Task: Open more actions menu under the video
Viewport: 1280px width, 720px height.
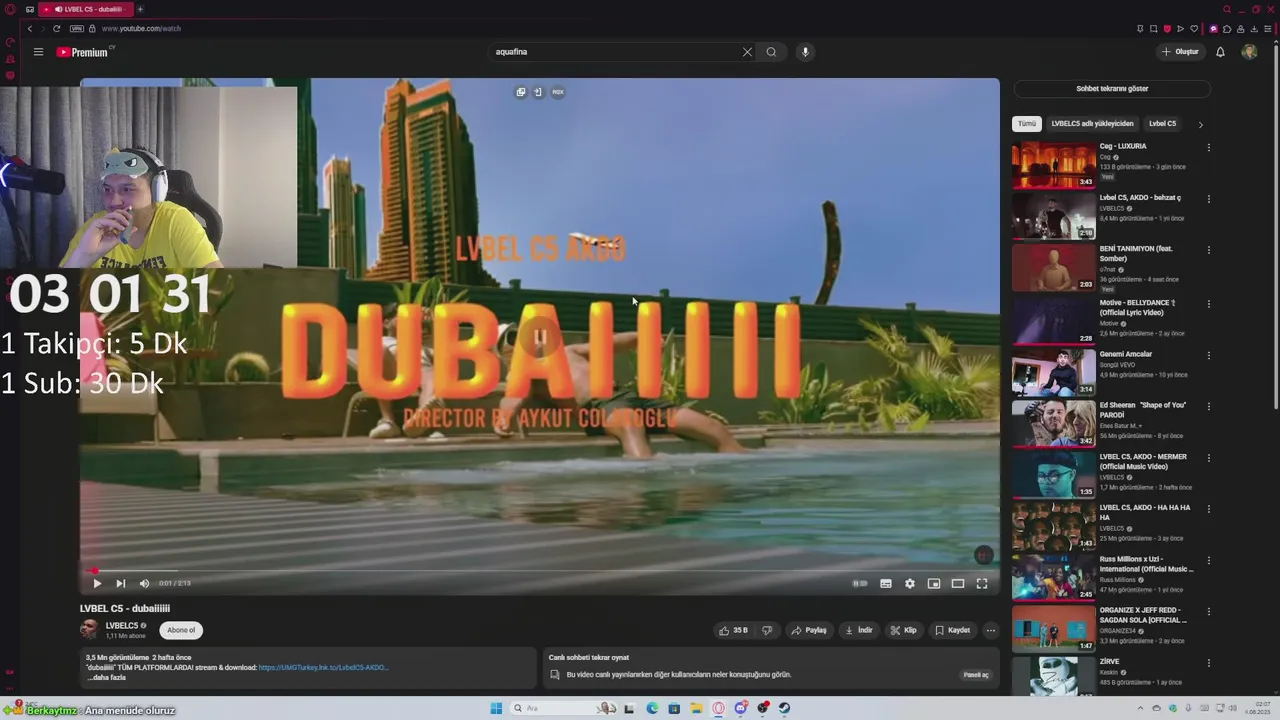Action: [991, 630]
